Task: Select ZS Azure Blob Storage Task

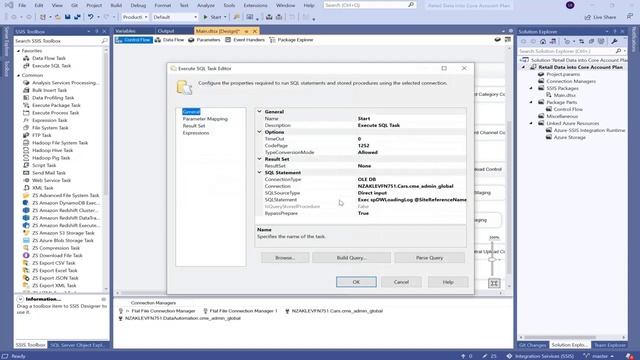Action: pyautogui.click(x=63, y=240)
